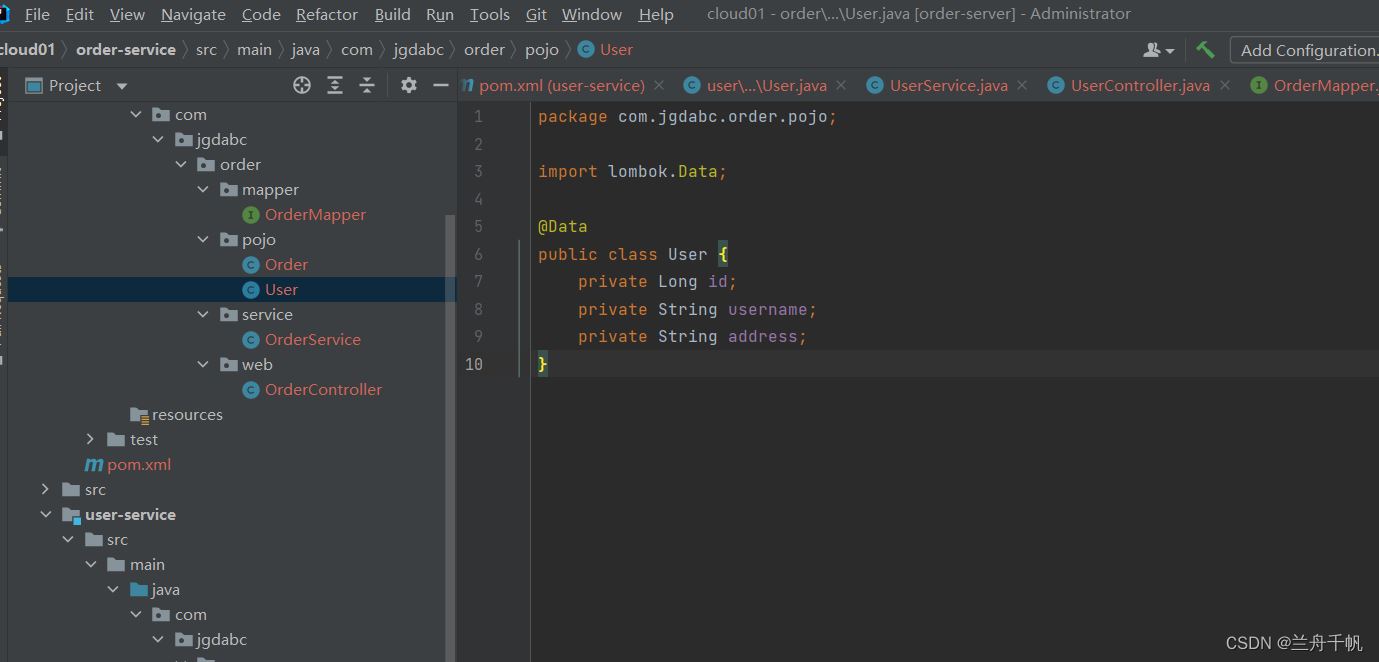Click jgdabc in the breadcrumb path
The width and height of the screenshot is (1379, 662).
tap(417, 49)
